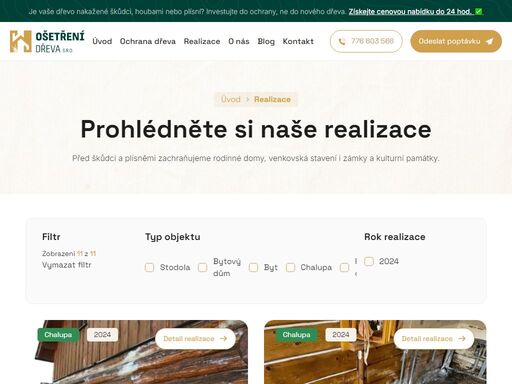Click arrow icon on second Detail realizace
Screen dimensions: 512x384
(462, 339)
